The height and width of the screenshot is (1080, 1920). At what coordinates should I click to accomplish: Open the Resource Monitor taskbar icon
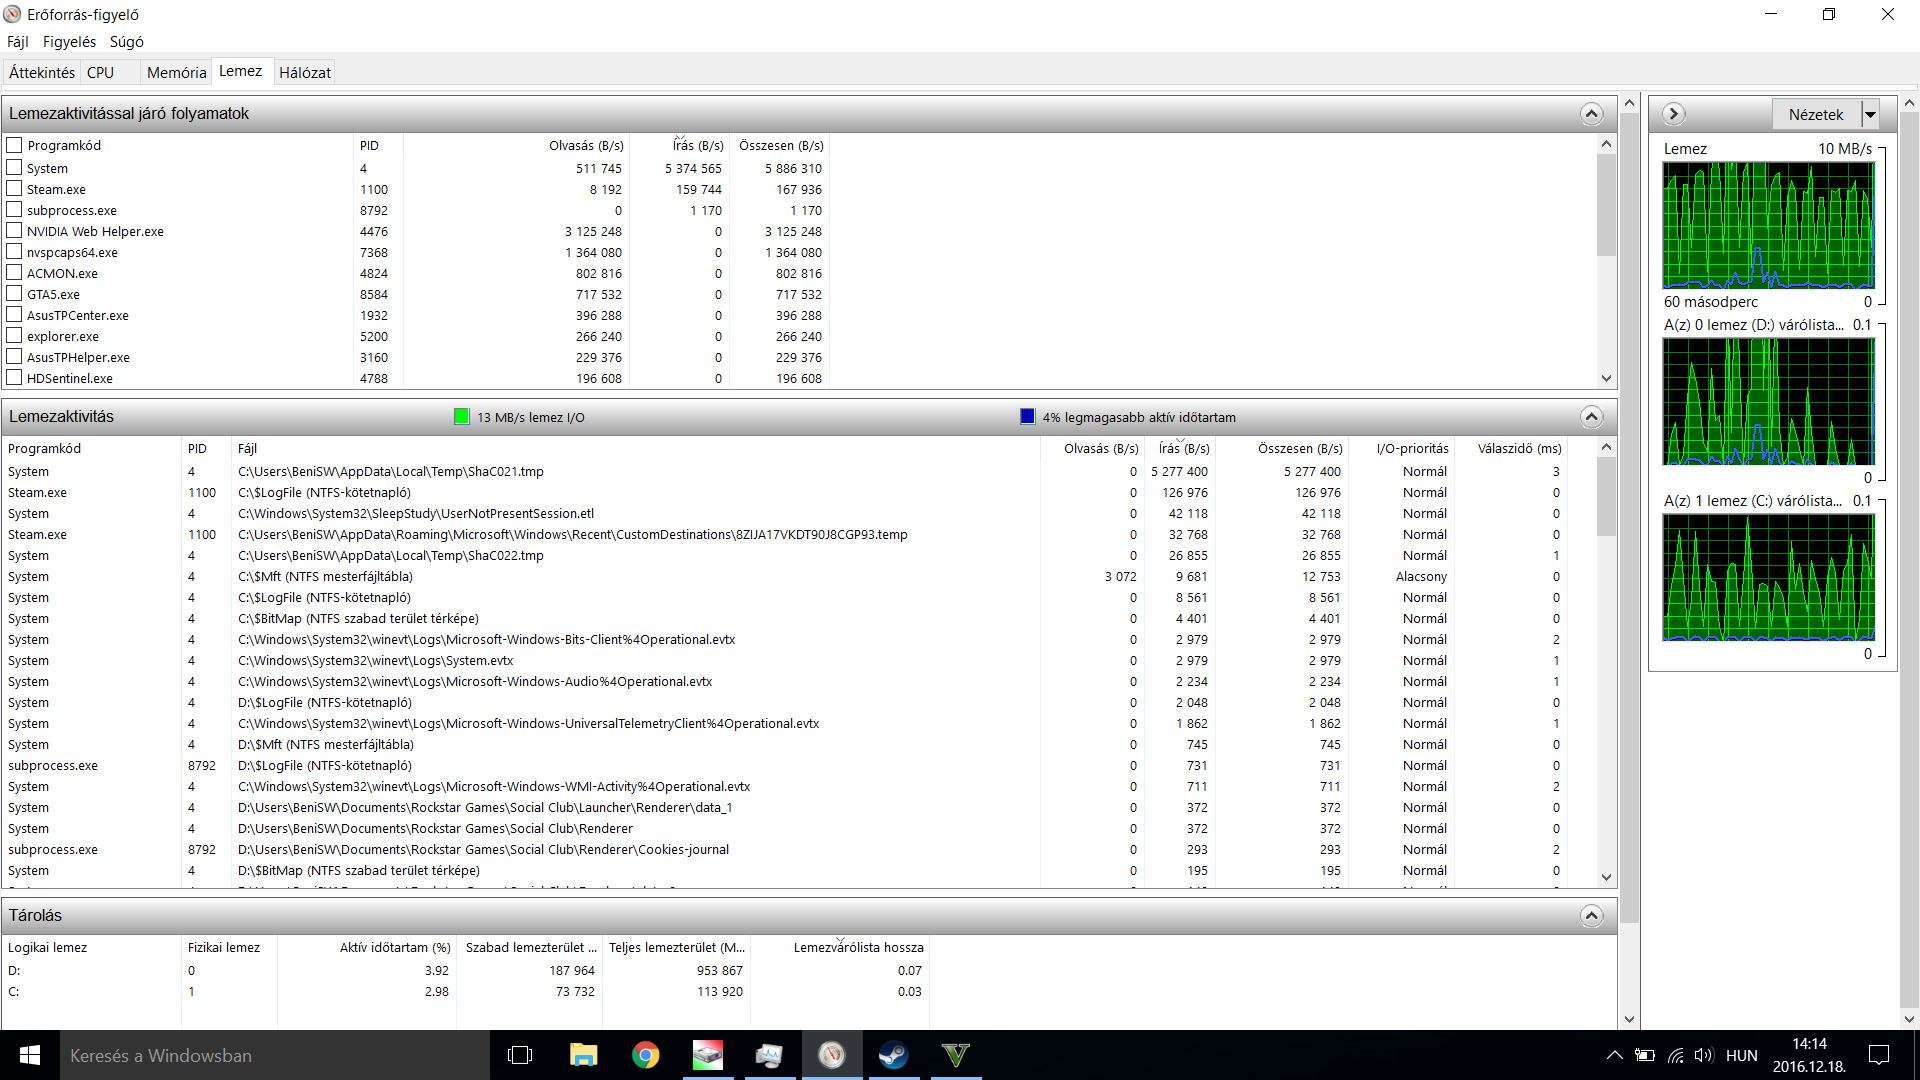pyautogui.click(x=832, y=1055)
